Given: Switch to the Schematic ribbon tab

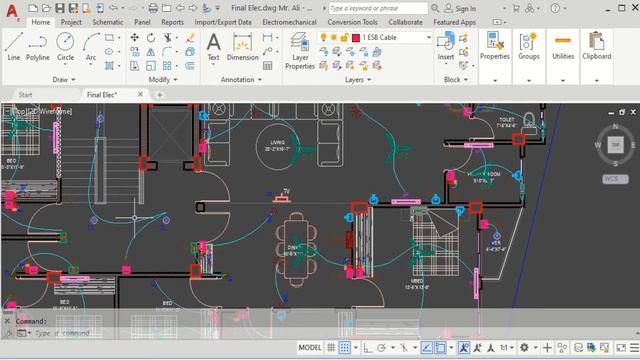Looking at the screenshot, I should [x=108, y=22].
